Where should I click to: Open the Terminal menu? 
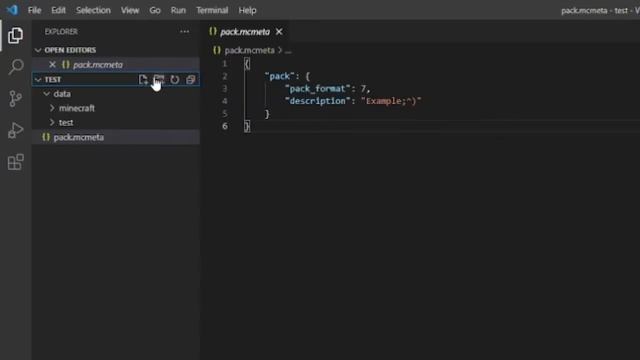click(x=212, y=10)
